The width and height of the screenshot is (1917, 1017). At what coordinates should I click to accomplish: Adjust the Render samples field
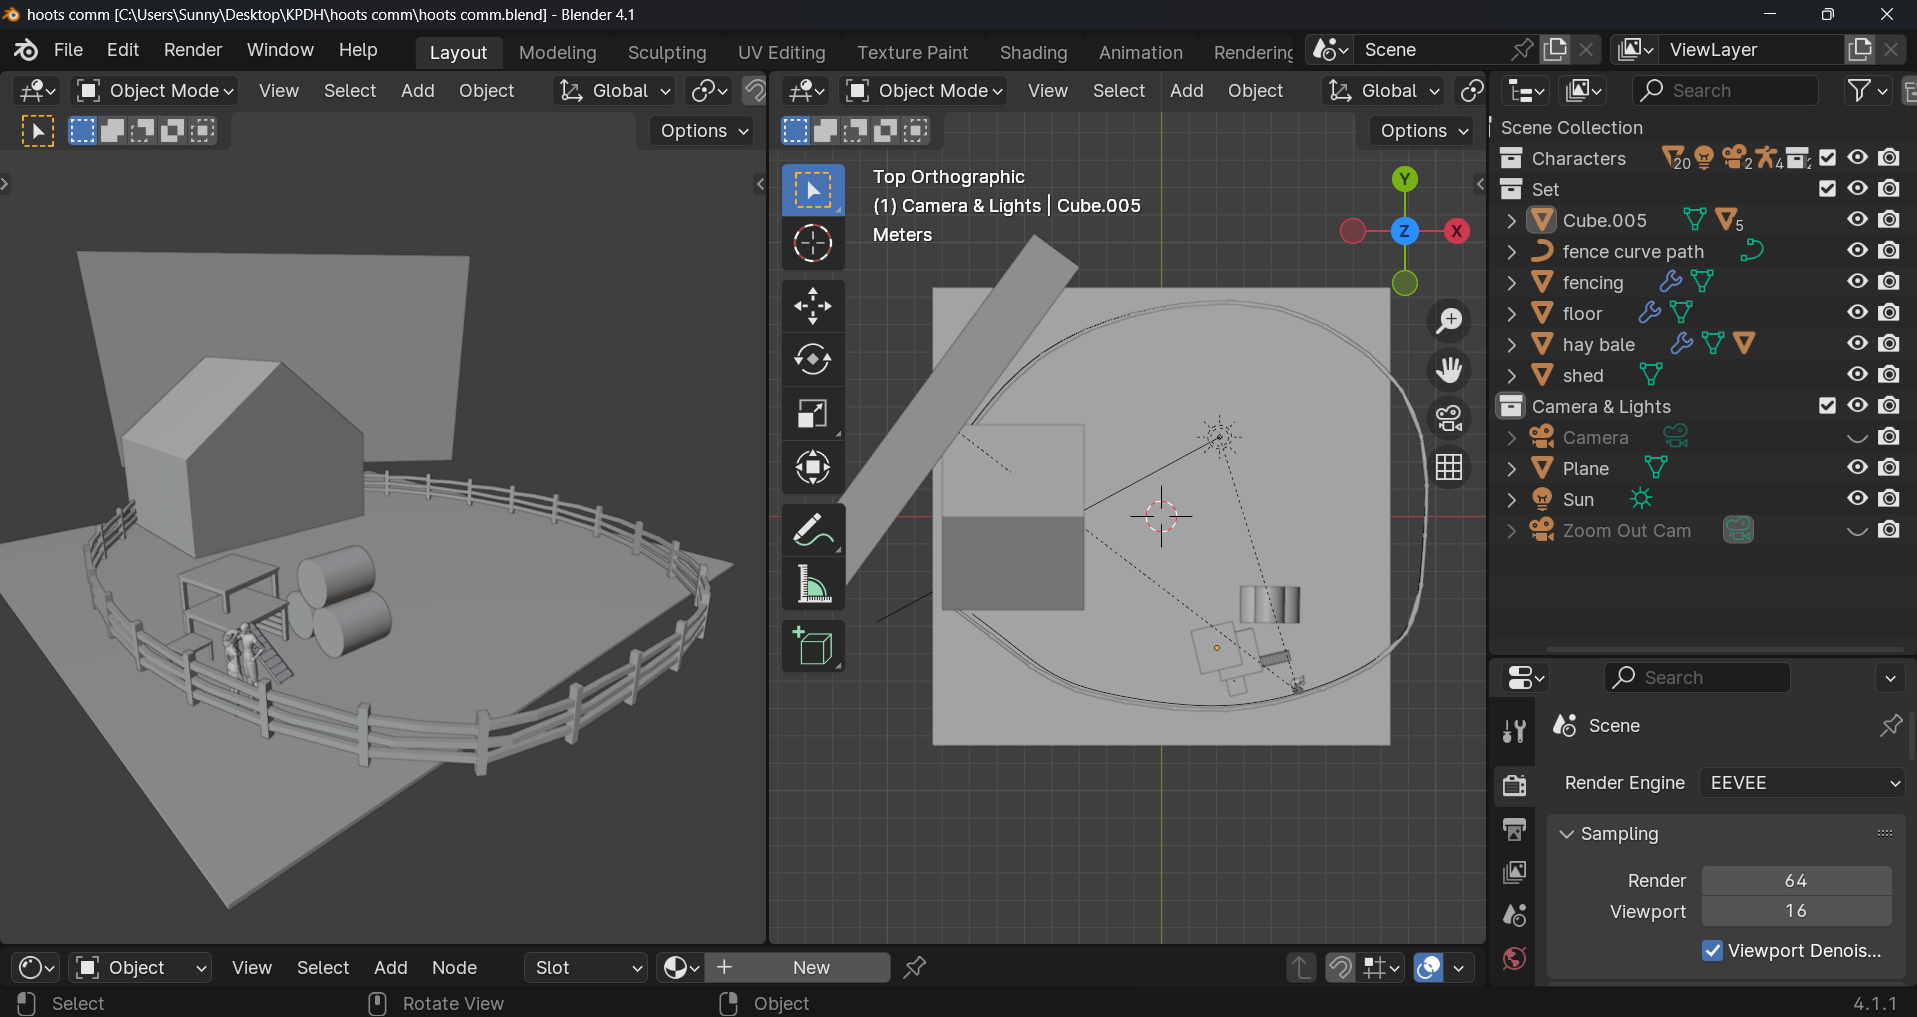tap(1796, 881)
